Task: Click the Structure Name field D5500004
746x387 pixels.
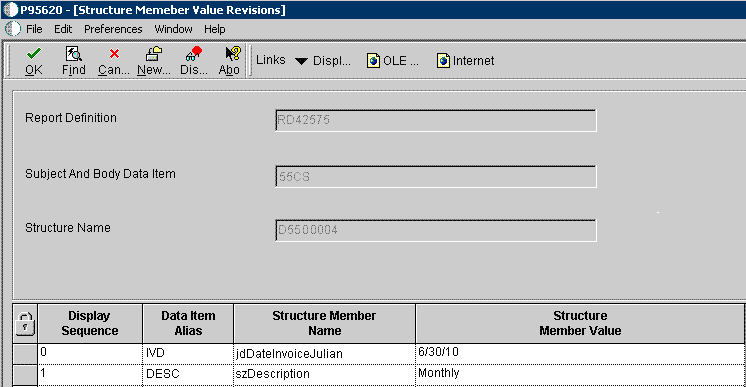Action: [436, 230]
